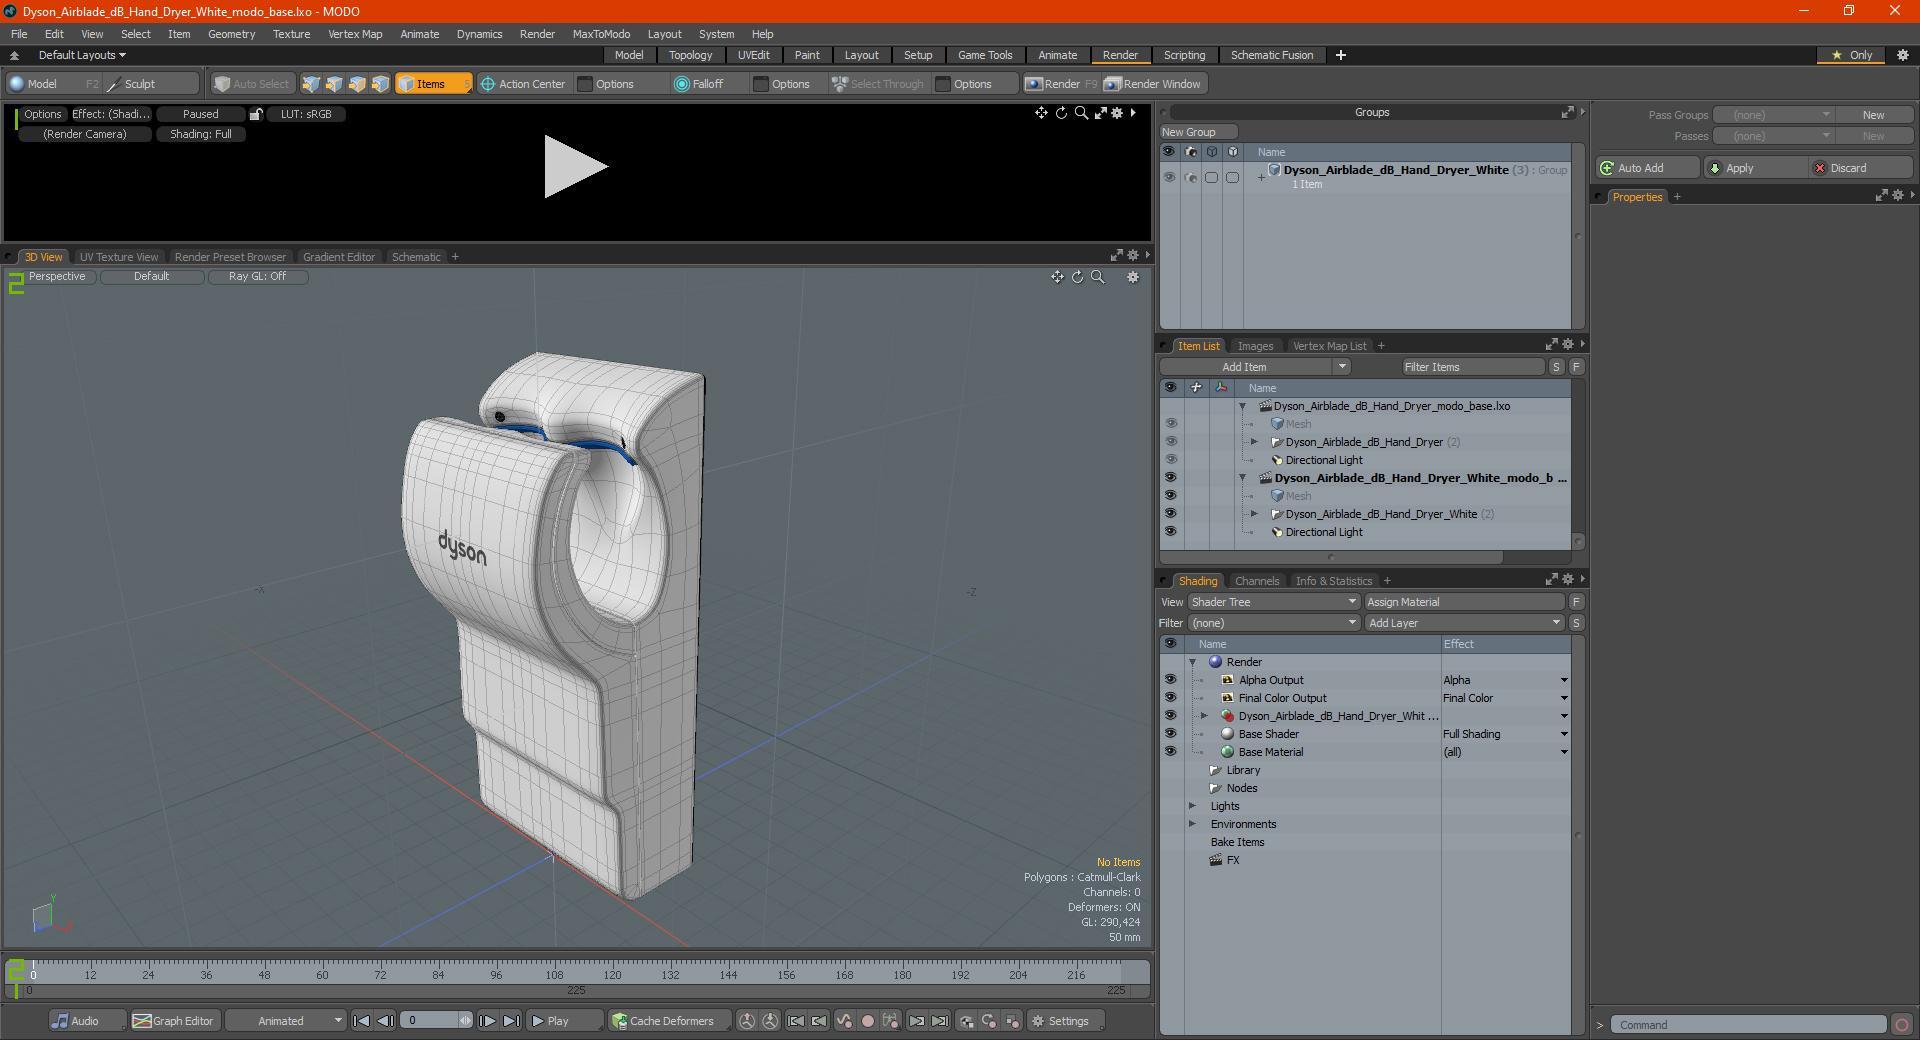Select Vertices mode cube icon

point(311,84)
